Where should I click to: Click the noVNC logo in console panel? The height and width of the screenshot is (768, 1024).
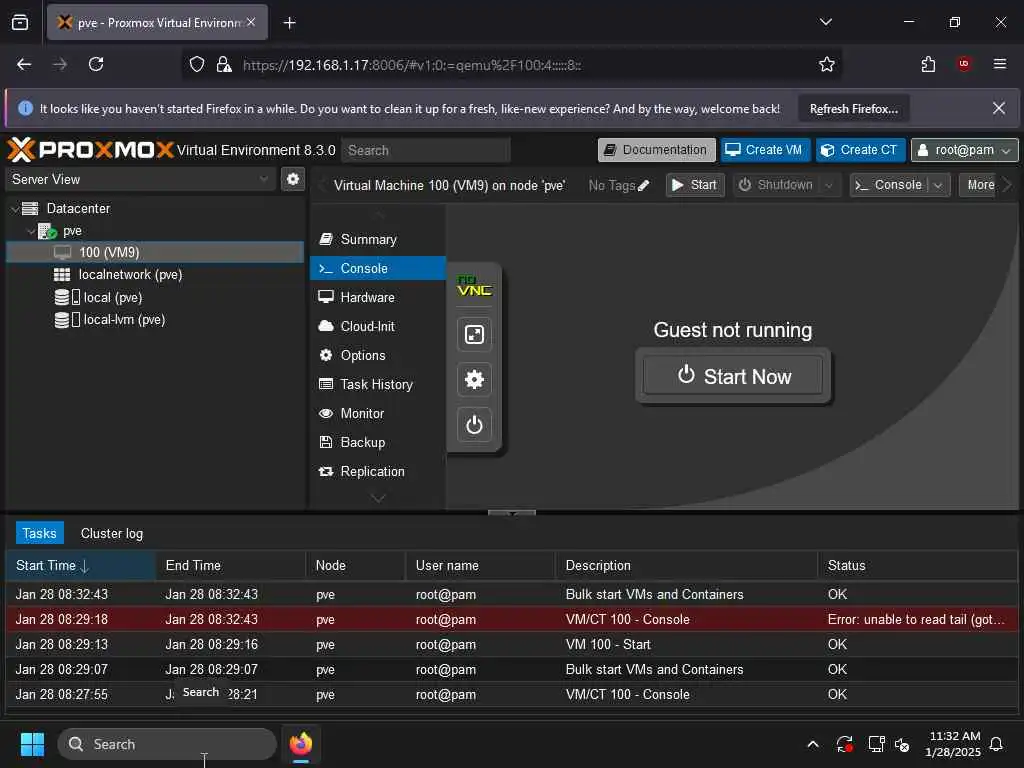click(474, 286)
